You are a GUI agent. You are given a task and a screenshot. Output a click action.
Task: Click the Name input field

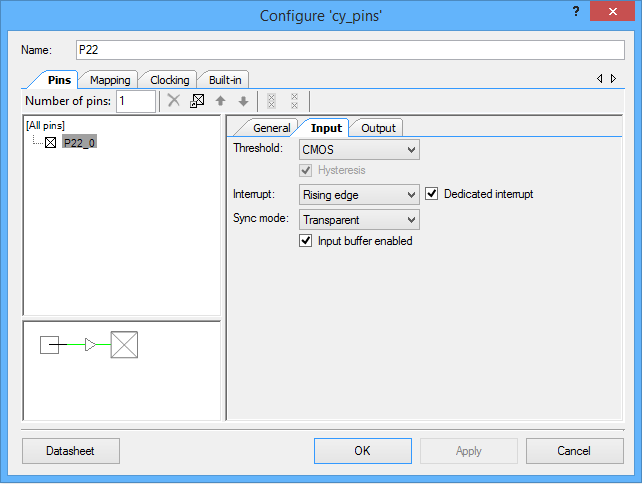[x=350, y=50]
